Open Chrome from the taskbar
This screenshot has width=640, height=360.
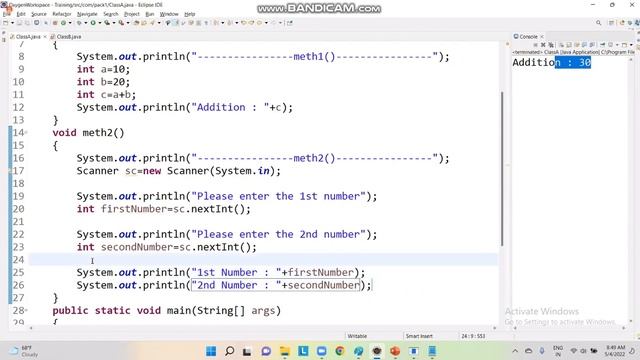pos(340,351)
